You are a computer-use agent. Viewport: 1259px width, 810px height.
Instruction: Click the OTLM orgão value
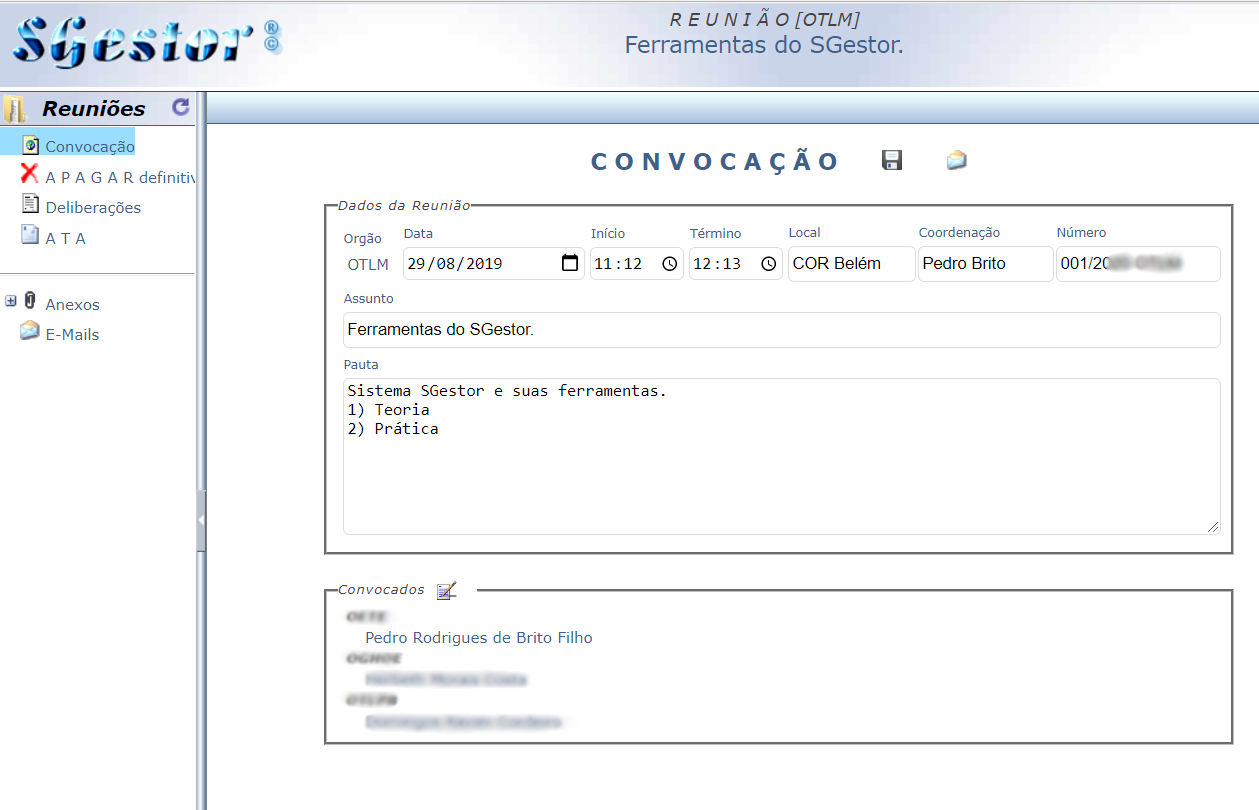click(368, 265)
